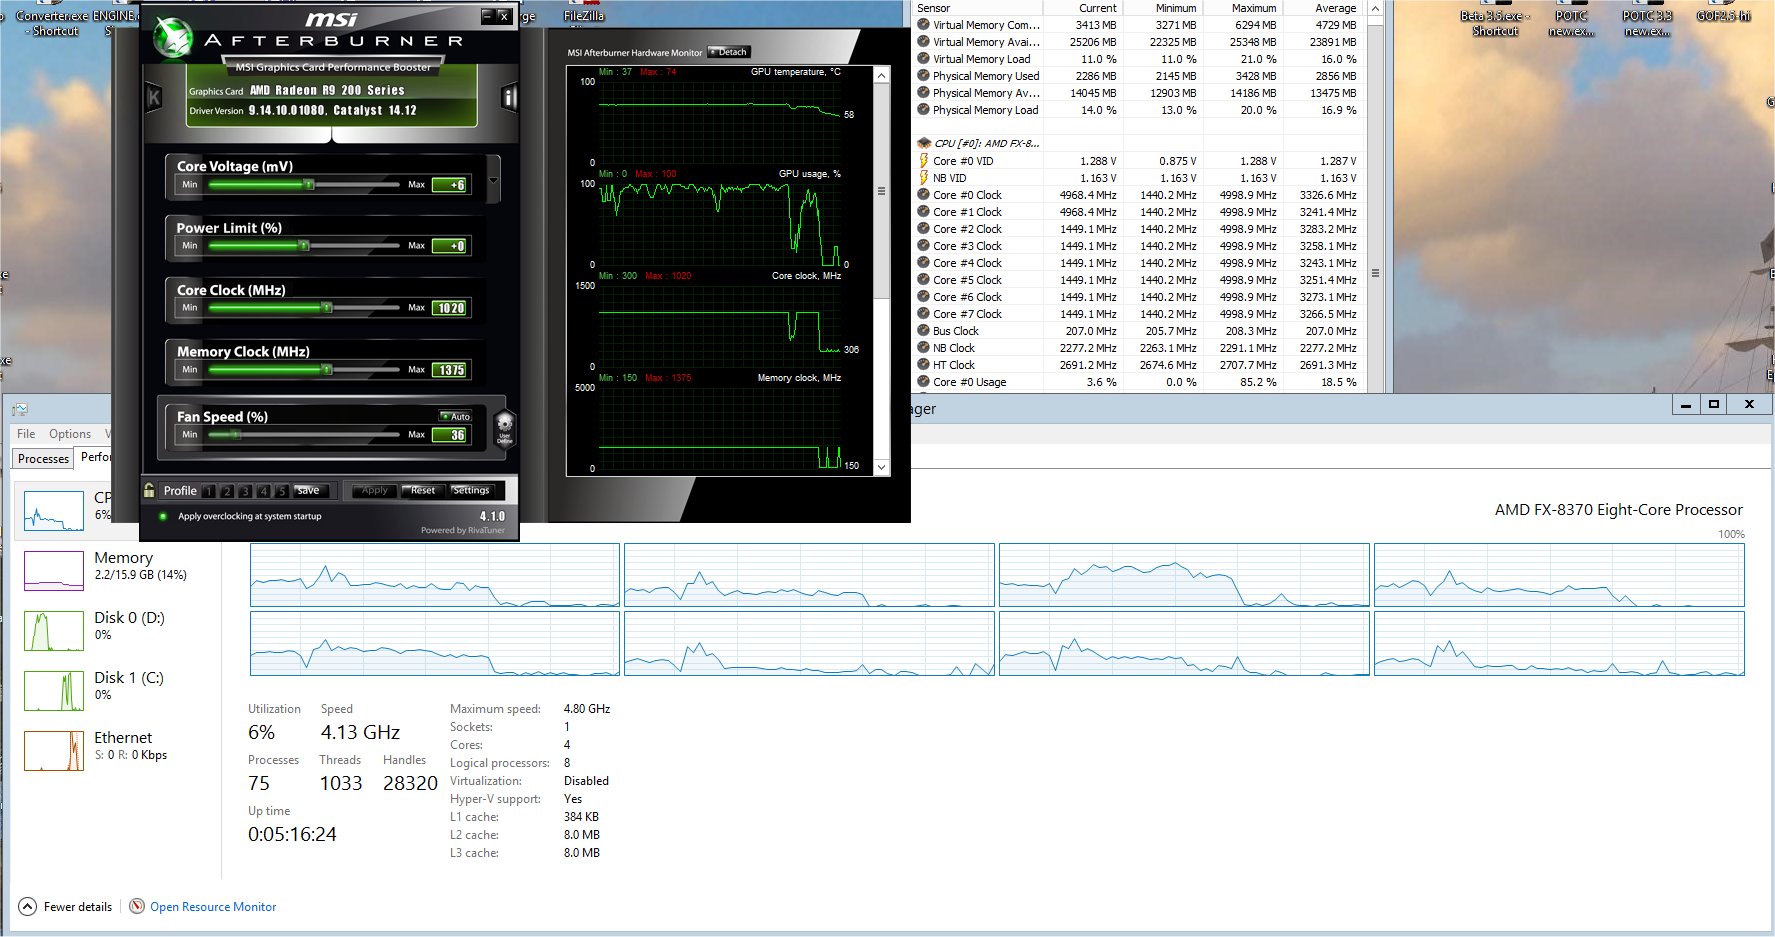Click the Task Manager window title icon
This screenshot has height=937, width=1775.
[19, 408]
